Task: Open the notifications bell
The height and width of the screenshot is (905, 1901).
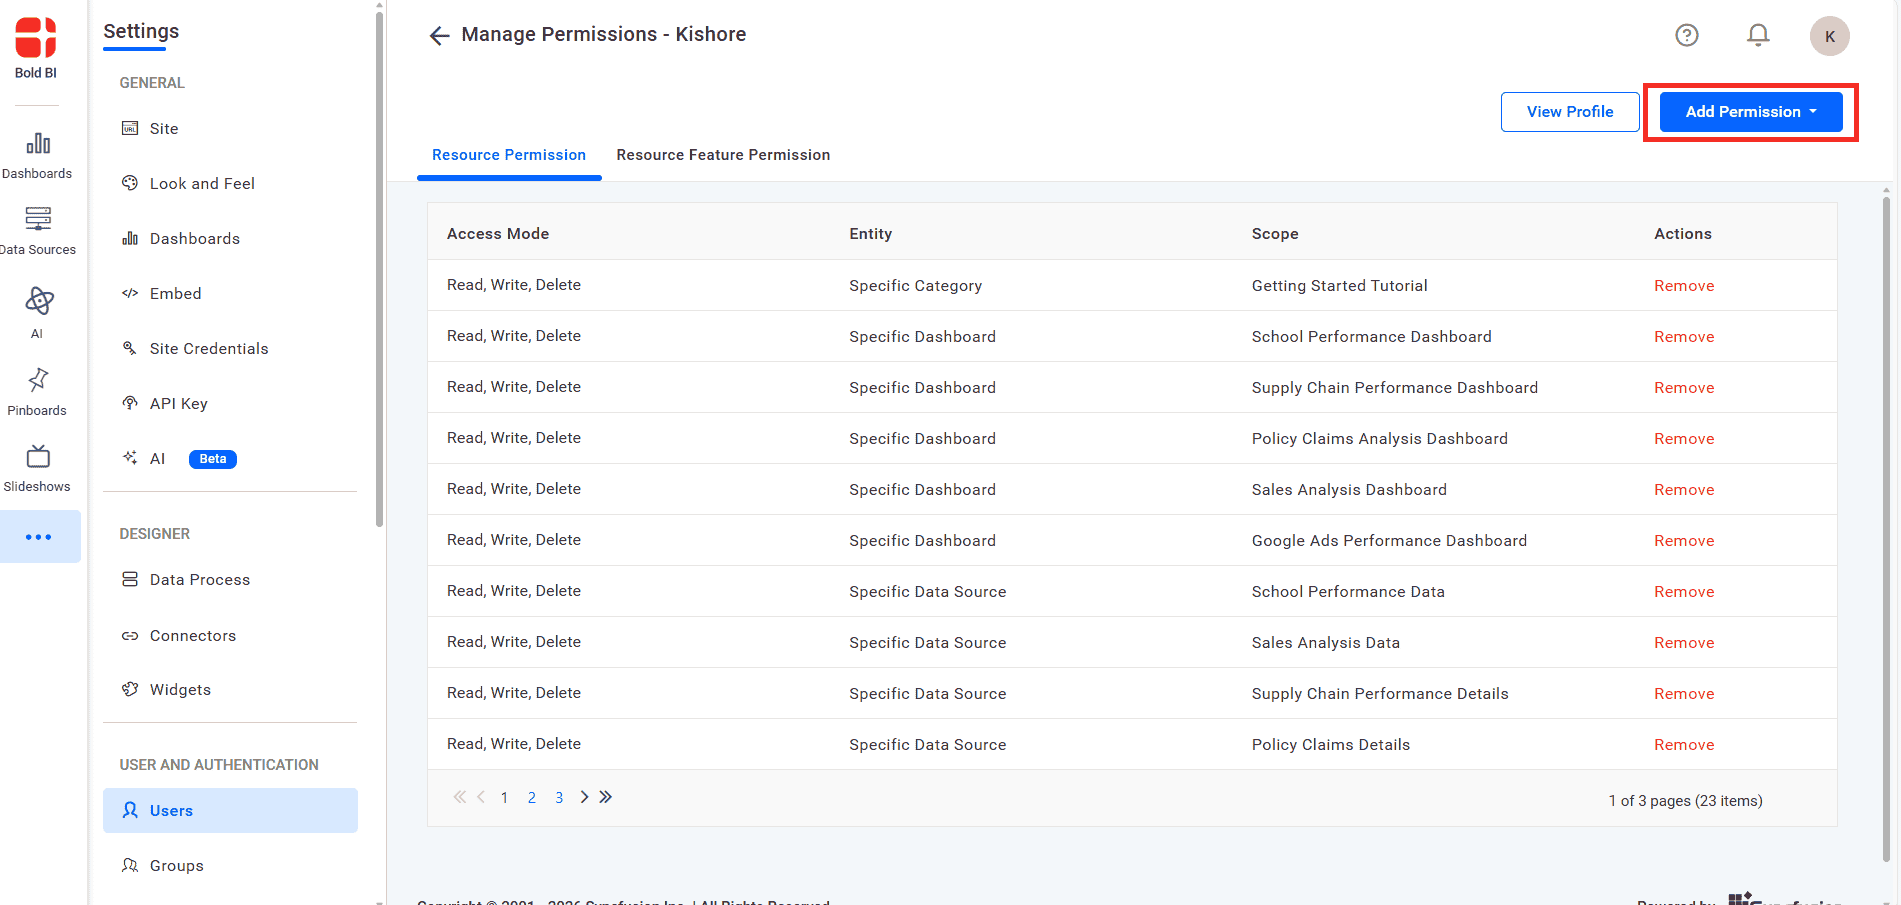Action: click(1758, 34)
